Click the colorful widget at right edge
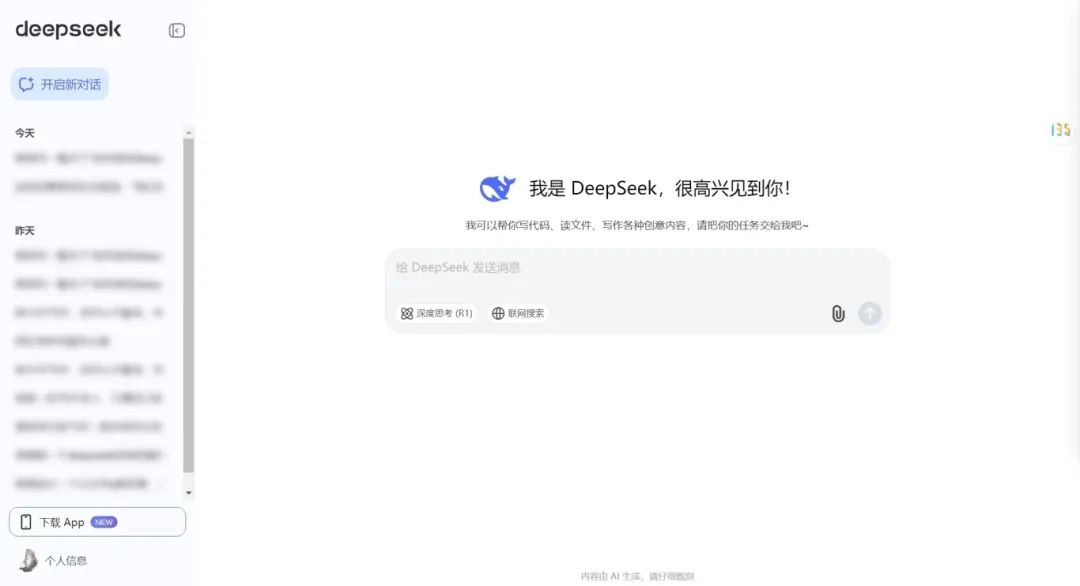Image resolution: width=1080 pixels, height=586 pixels. tap(1061, 129)
